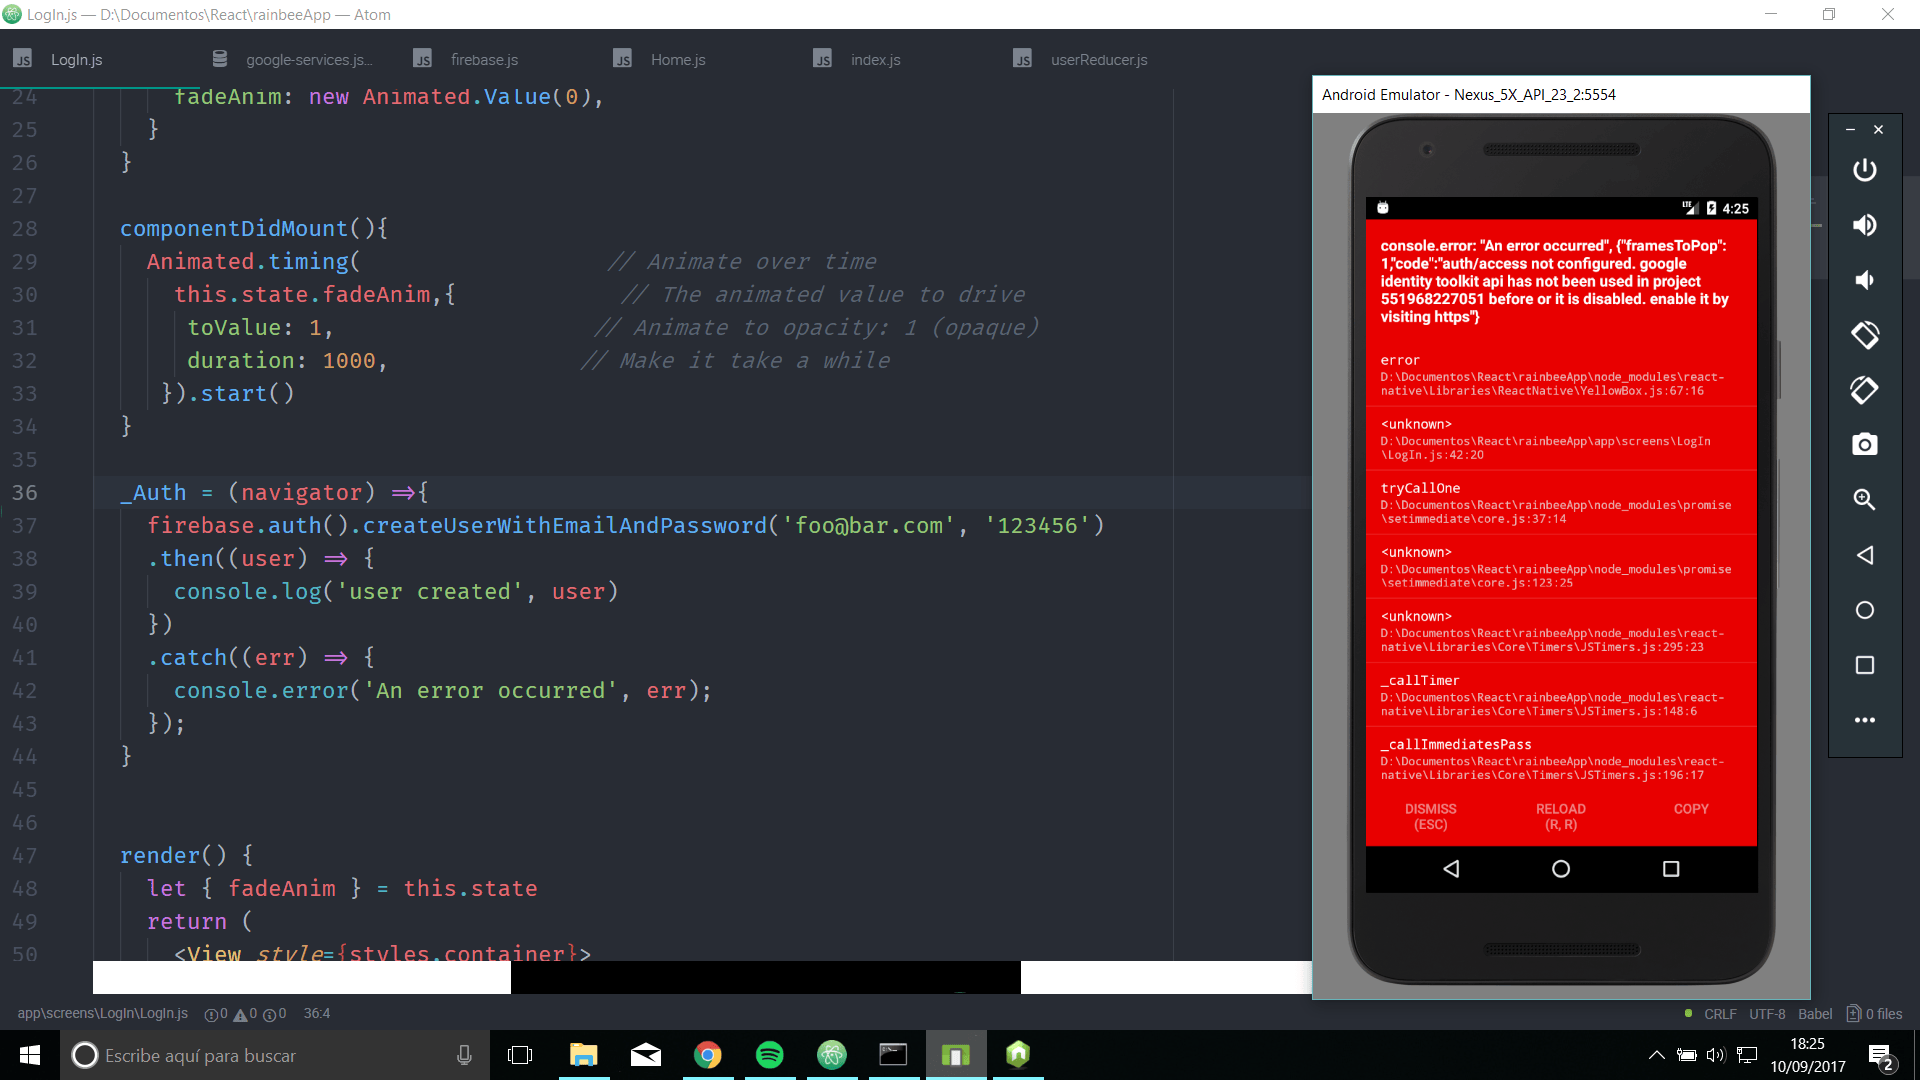The width and height of the screenshot is (1920, 1080).
Task: Click the linter warning triangle icon in status bar
Action: [240, 1015]
